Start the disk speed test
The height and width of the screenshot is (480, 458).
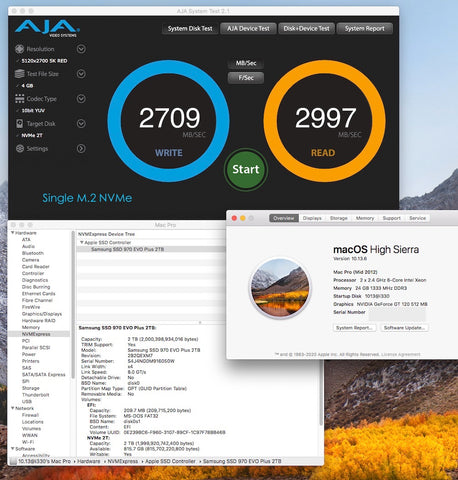(246, 169)
